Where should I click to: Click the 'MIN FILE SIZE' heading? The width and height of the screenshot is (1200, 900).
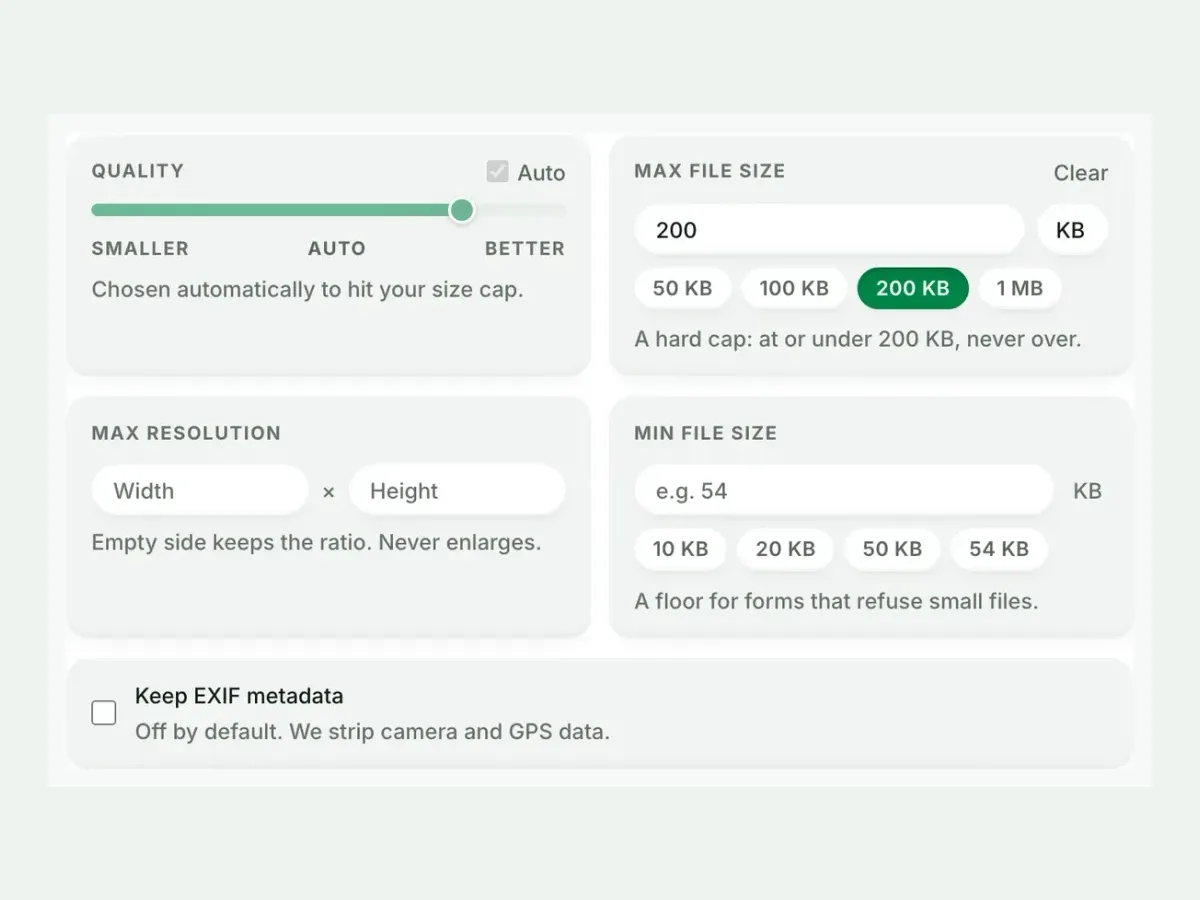coord(706,433)
